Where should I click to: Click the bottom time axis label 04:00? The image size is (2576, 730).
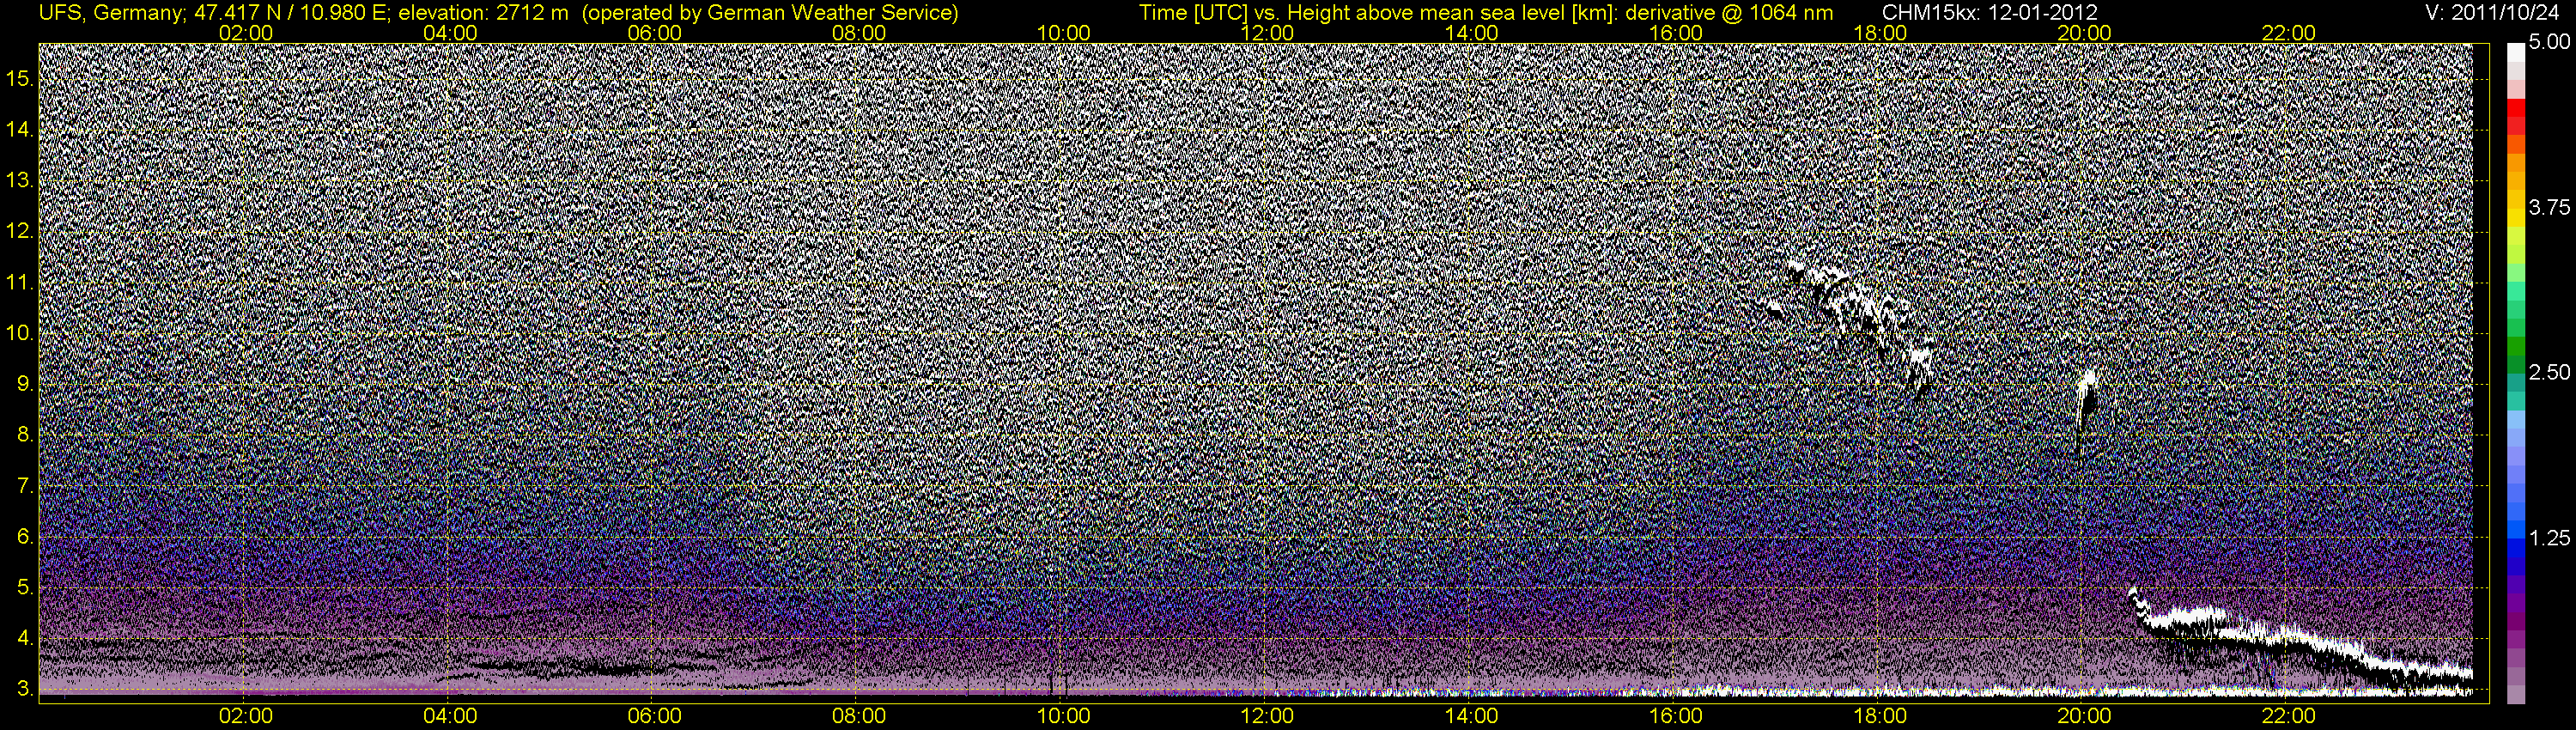coord(450,716)
